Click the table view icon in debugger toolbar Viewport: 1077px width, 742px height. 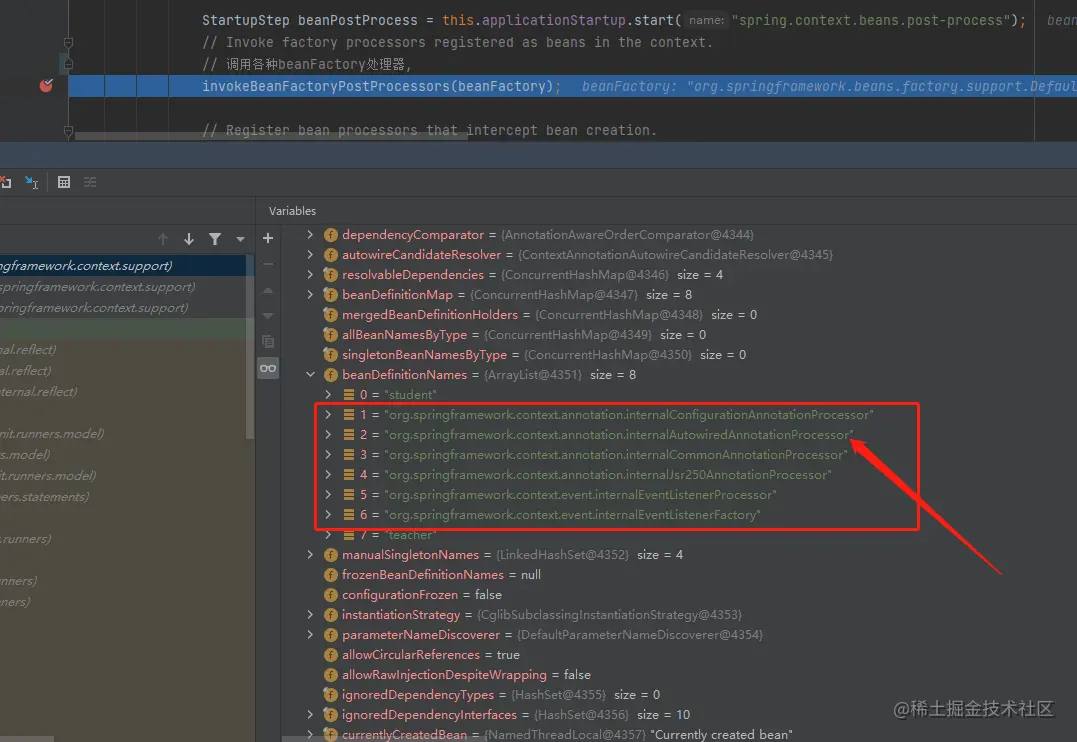pos(64,182)
